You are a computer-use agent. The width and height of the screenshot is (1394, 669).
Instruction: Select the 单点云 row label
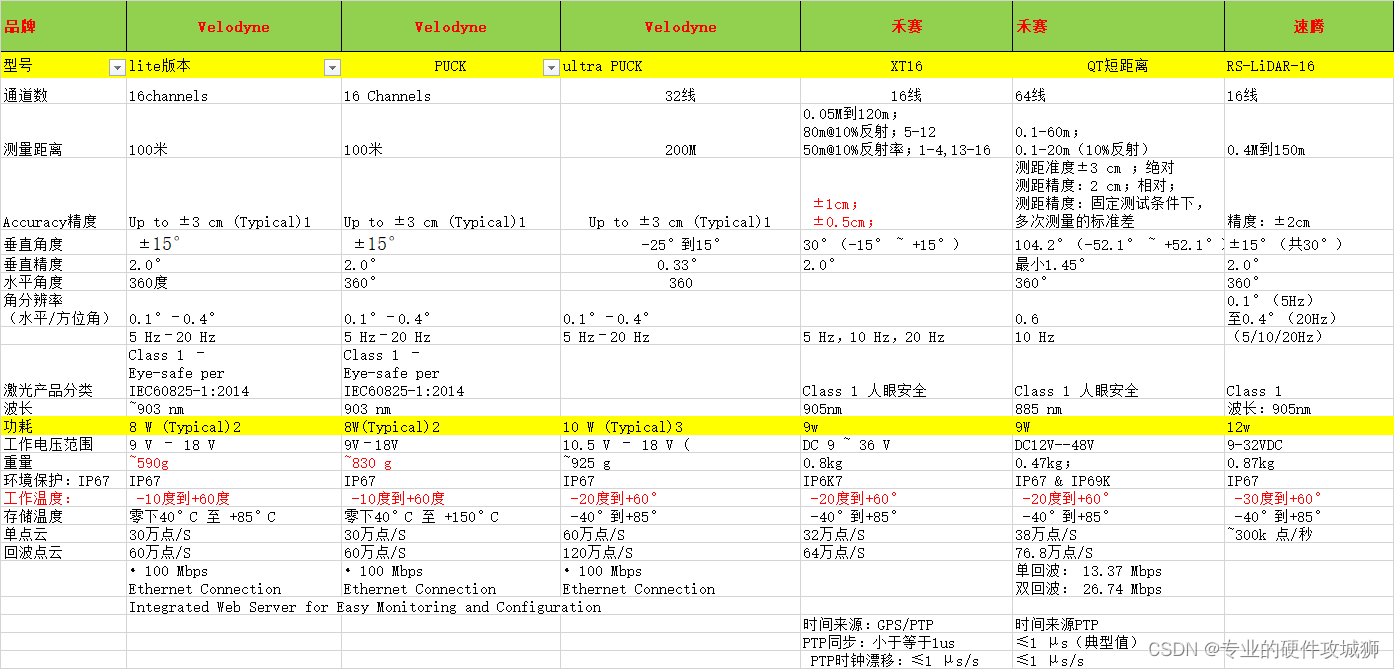click(64, 534)
